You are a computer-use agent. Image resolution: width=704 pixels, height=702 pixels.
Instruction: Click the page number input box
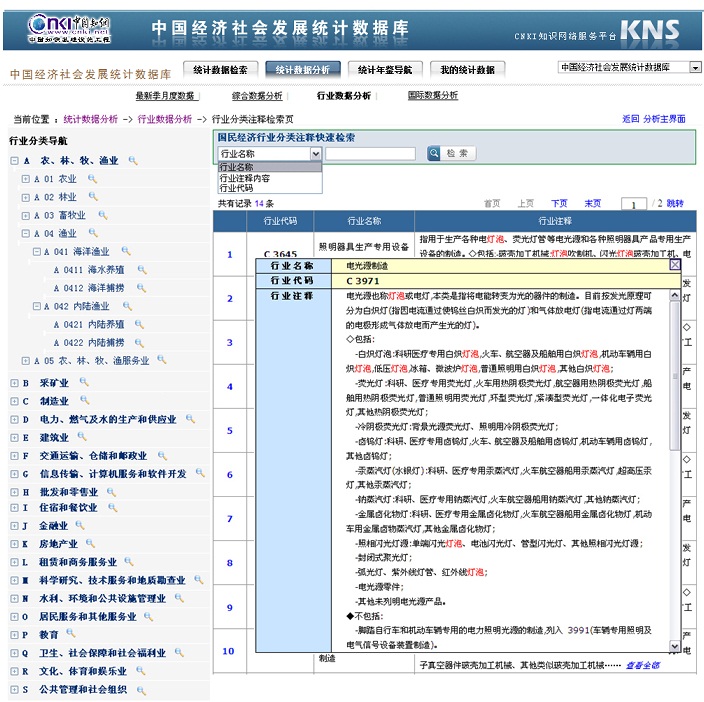[x=634, y=204]
